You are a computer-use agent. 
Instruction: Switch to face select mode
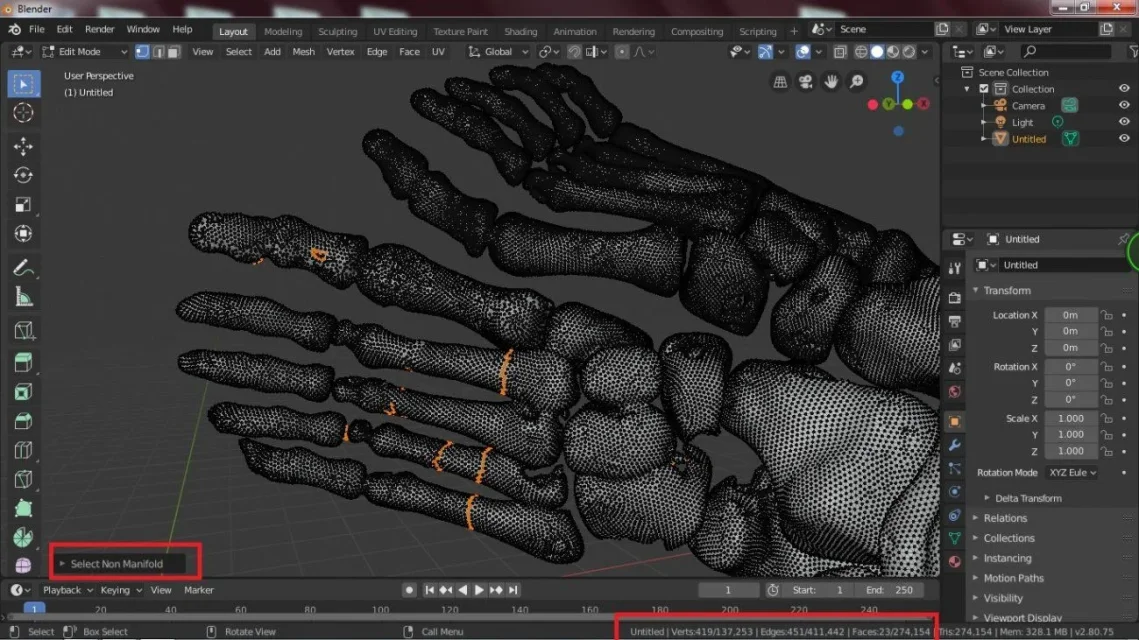pos(174,52)
